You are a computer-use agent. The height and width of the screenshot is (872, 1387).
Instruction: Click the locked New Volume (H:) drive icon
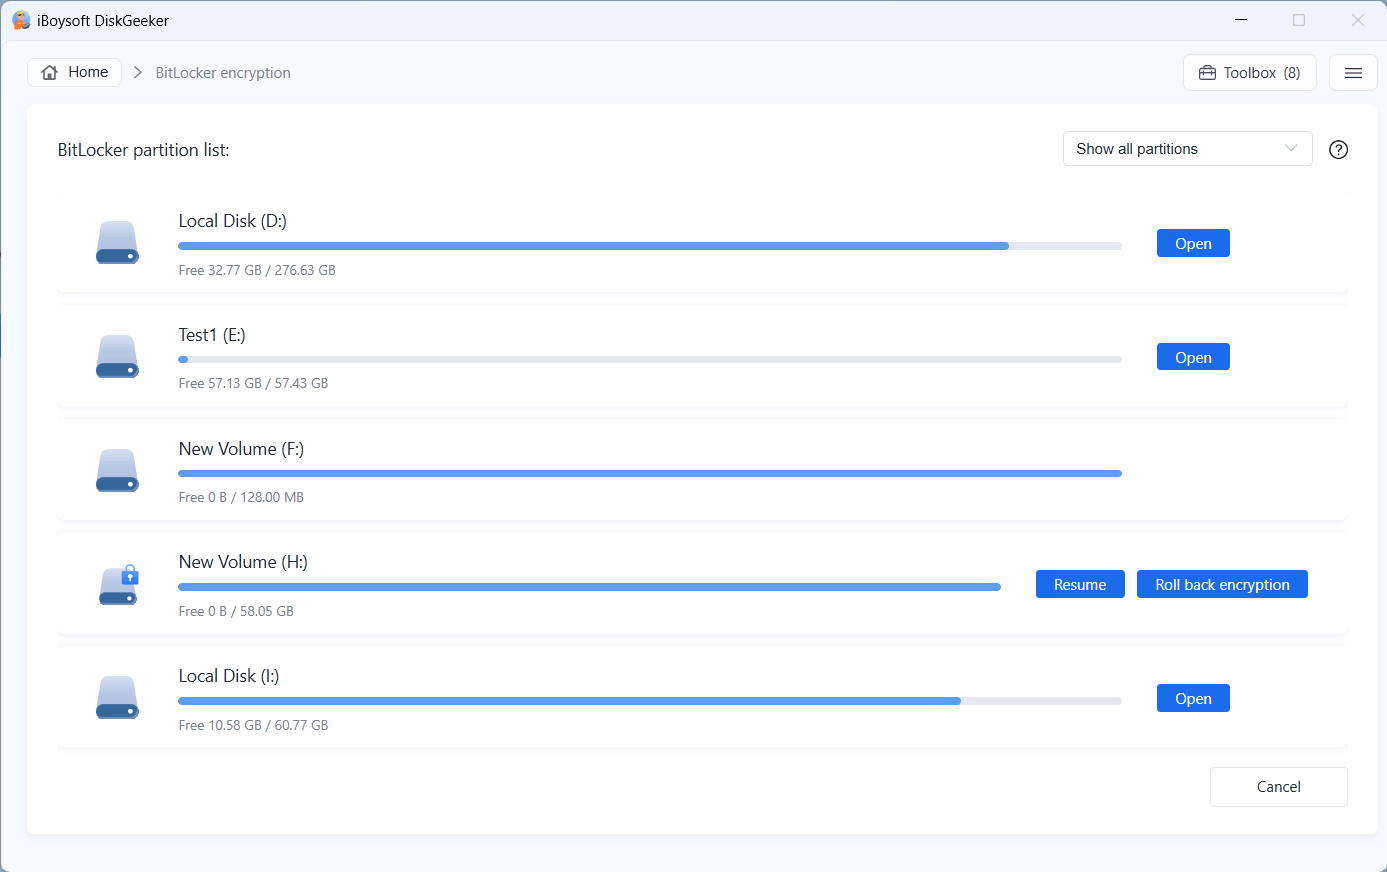(x=118, y=584)
